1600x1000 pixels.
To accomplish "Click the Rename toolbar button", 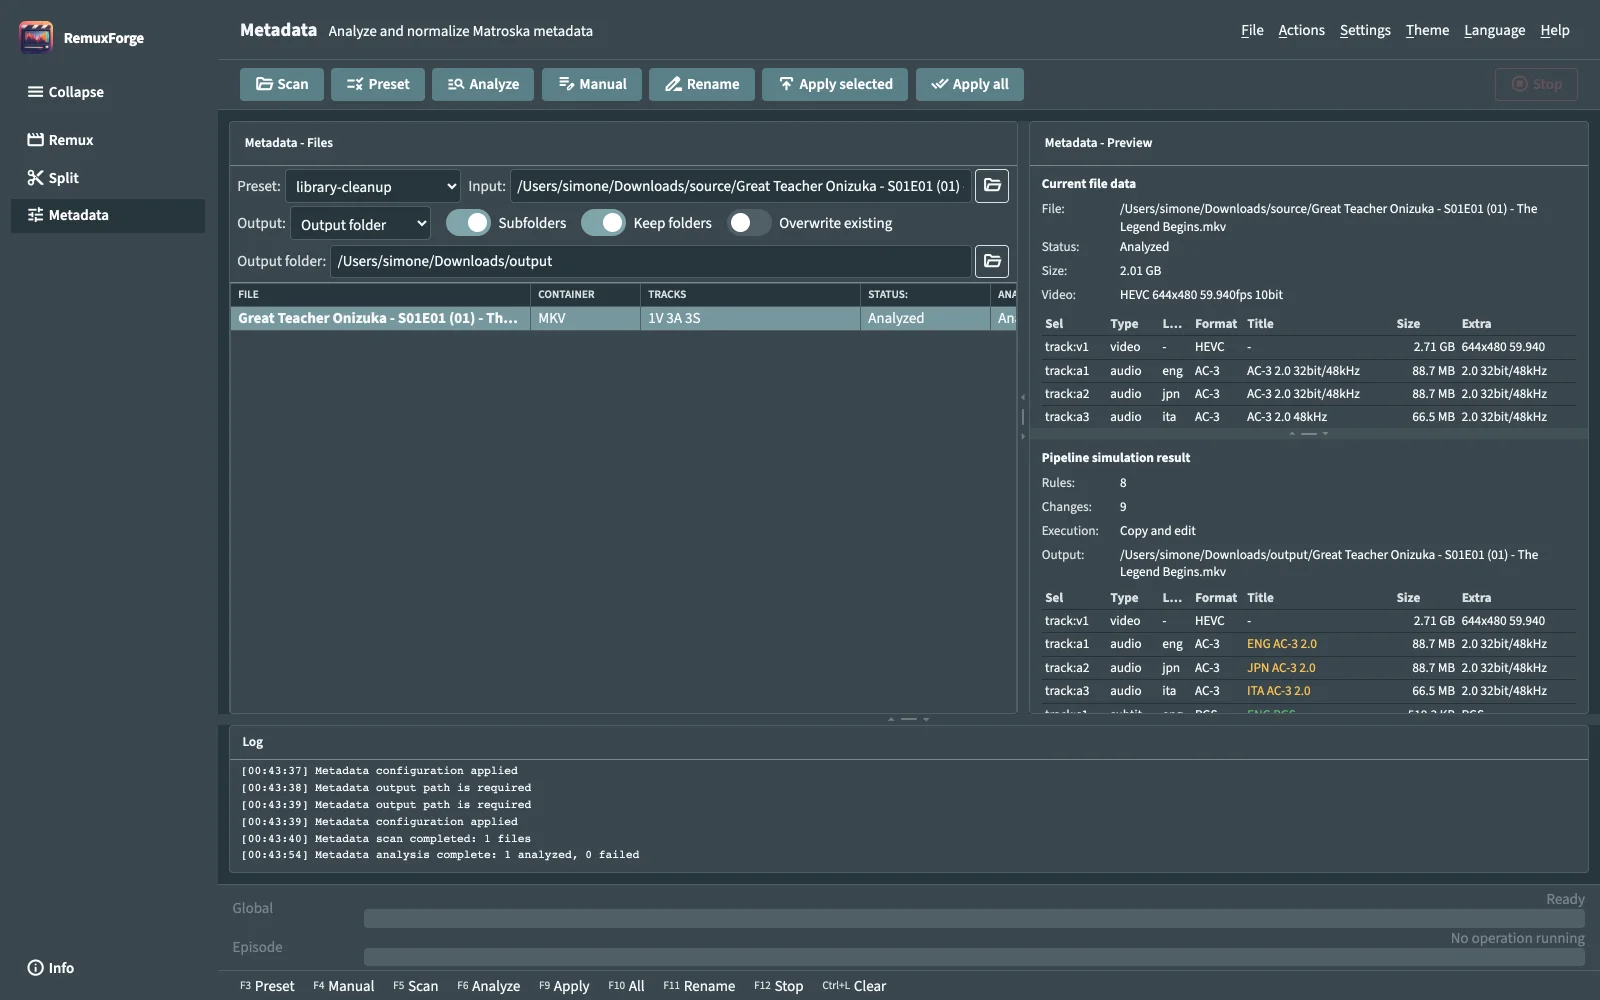I will point(702,84).
